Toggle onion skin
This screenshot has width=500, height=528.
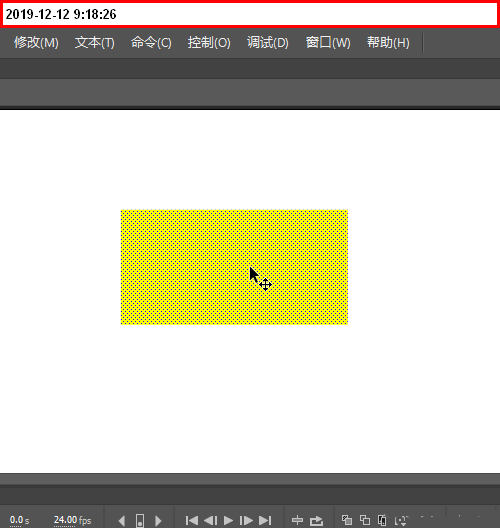[x=347, y=520]
